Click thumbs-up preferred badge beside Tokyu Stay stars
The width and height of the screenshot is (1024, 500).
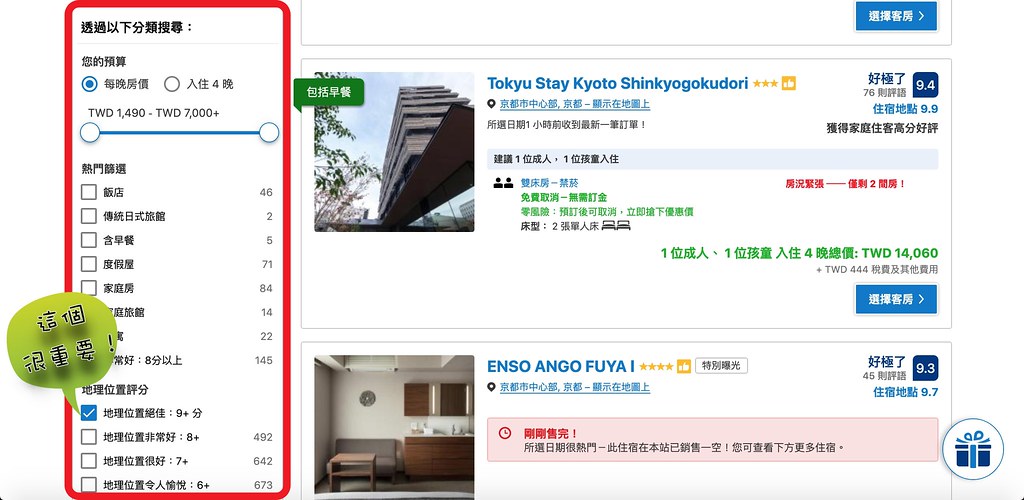tap(788, 84)
